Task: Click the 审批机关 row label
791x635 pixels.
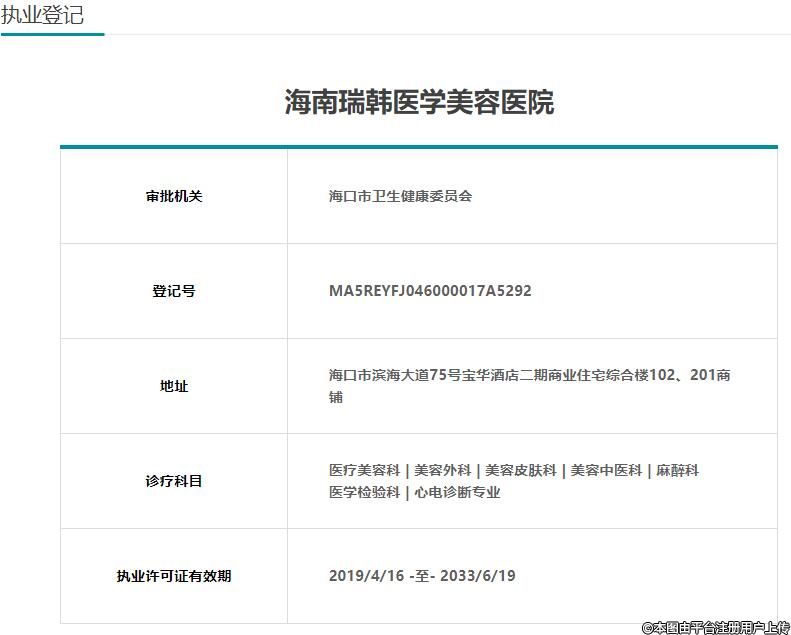Action: (174, 196)
